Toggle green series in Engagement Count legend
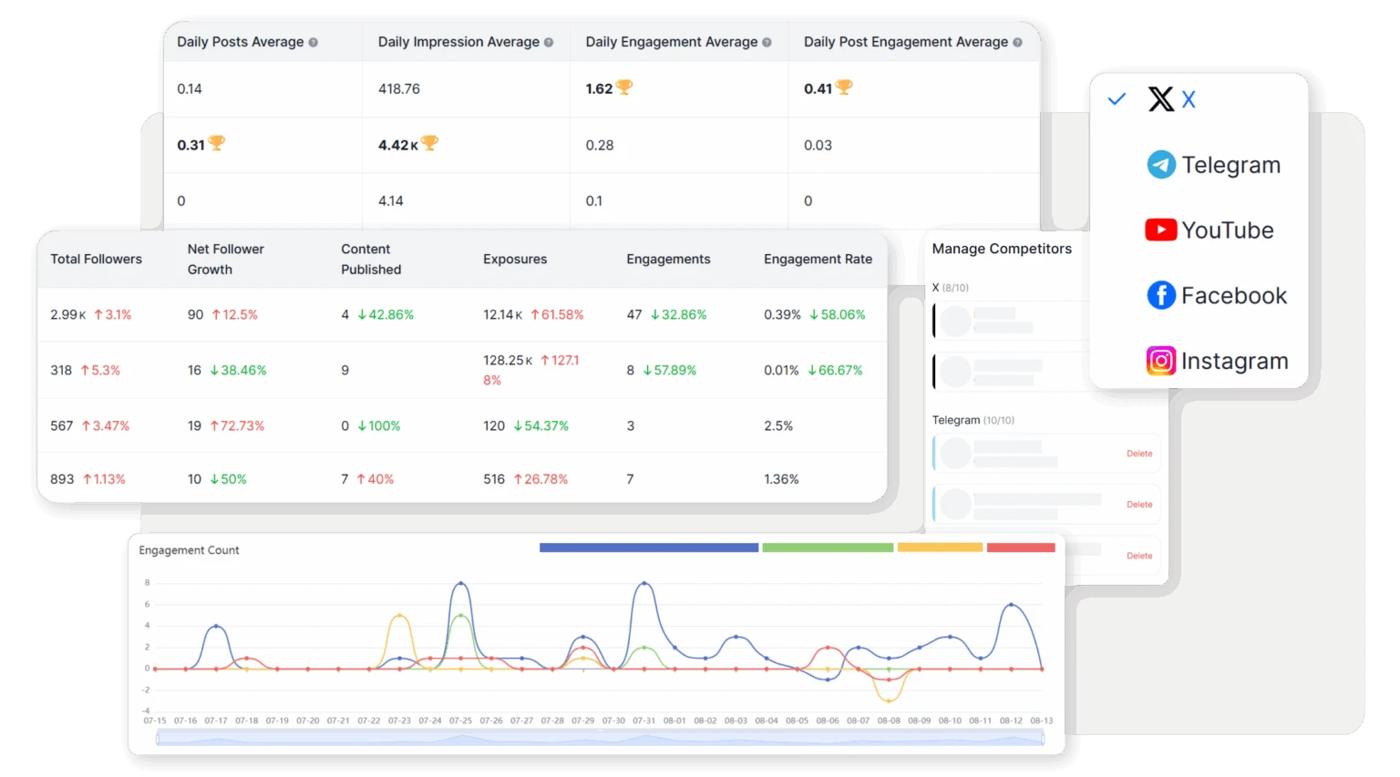 tap(828, 548)
